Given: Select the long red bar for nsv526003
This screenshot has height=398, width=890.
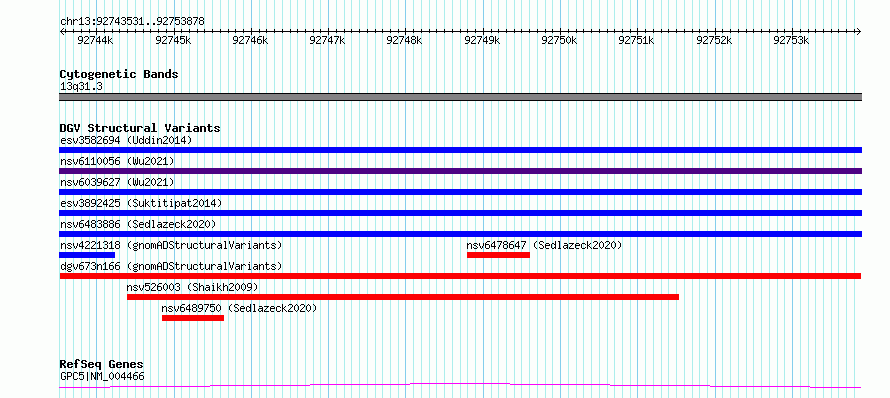Looking at the screenshot, I should (x=403, y=297).
